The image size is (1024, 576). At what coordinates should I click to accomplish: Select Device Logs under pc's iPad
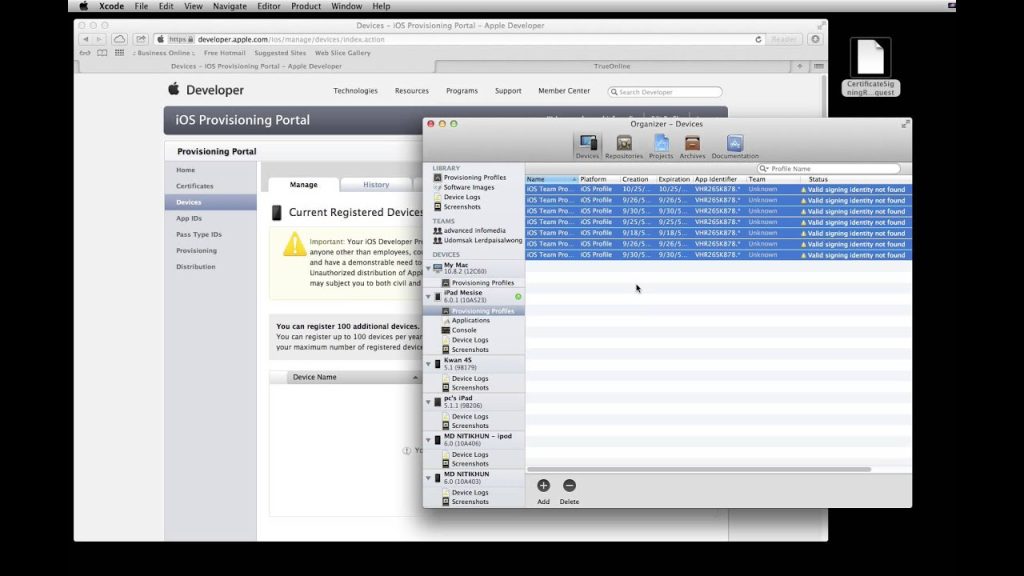[x=470, y=417]
